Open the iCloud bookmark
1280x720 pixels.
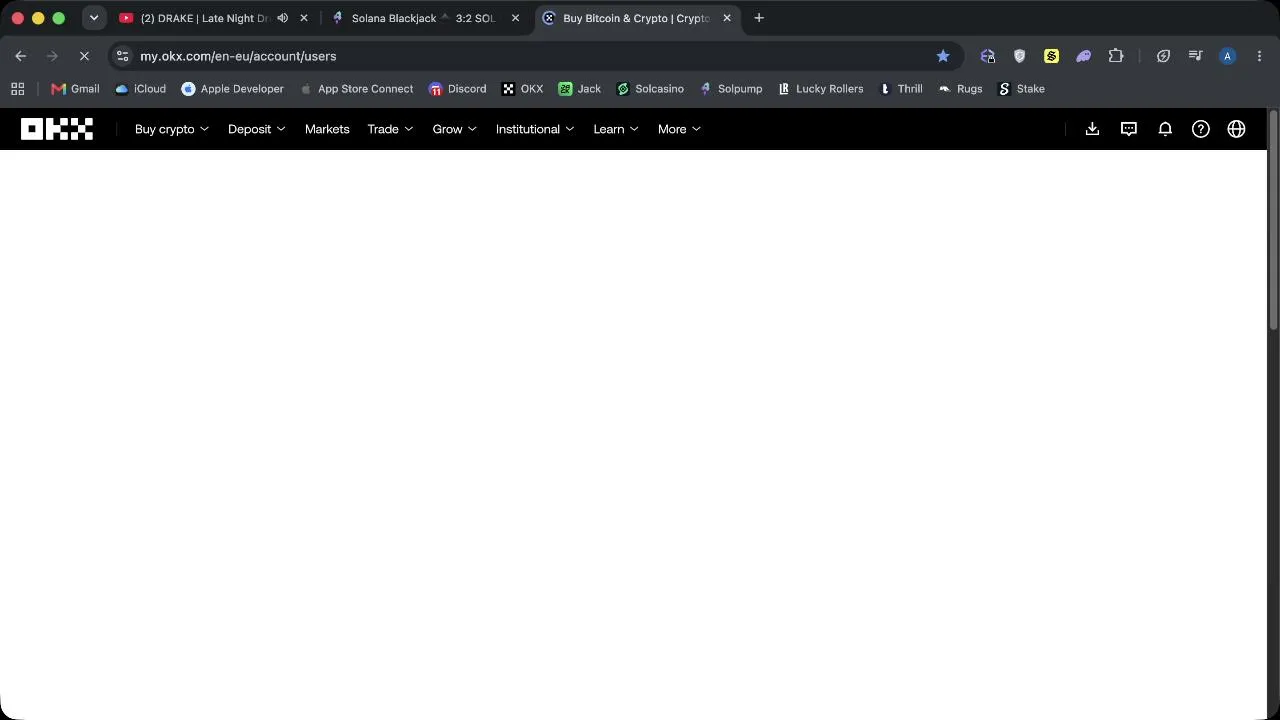pos(140,89)
